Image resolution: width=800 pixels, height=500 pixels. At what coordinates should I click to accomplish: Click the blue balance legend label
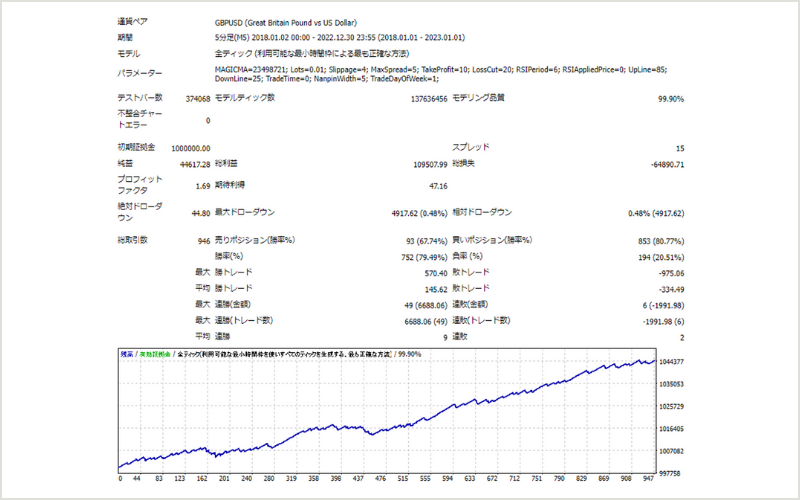(x=127, y=354)
